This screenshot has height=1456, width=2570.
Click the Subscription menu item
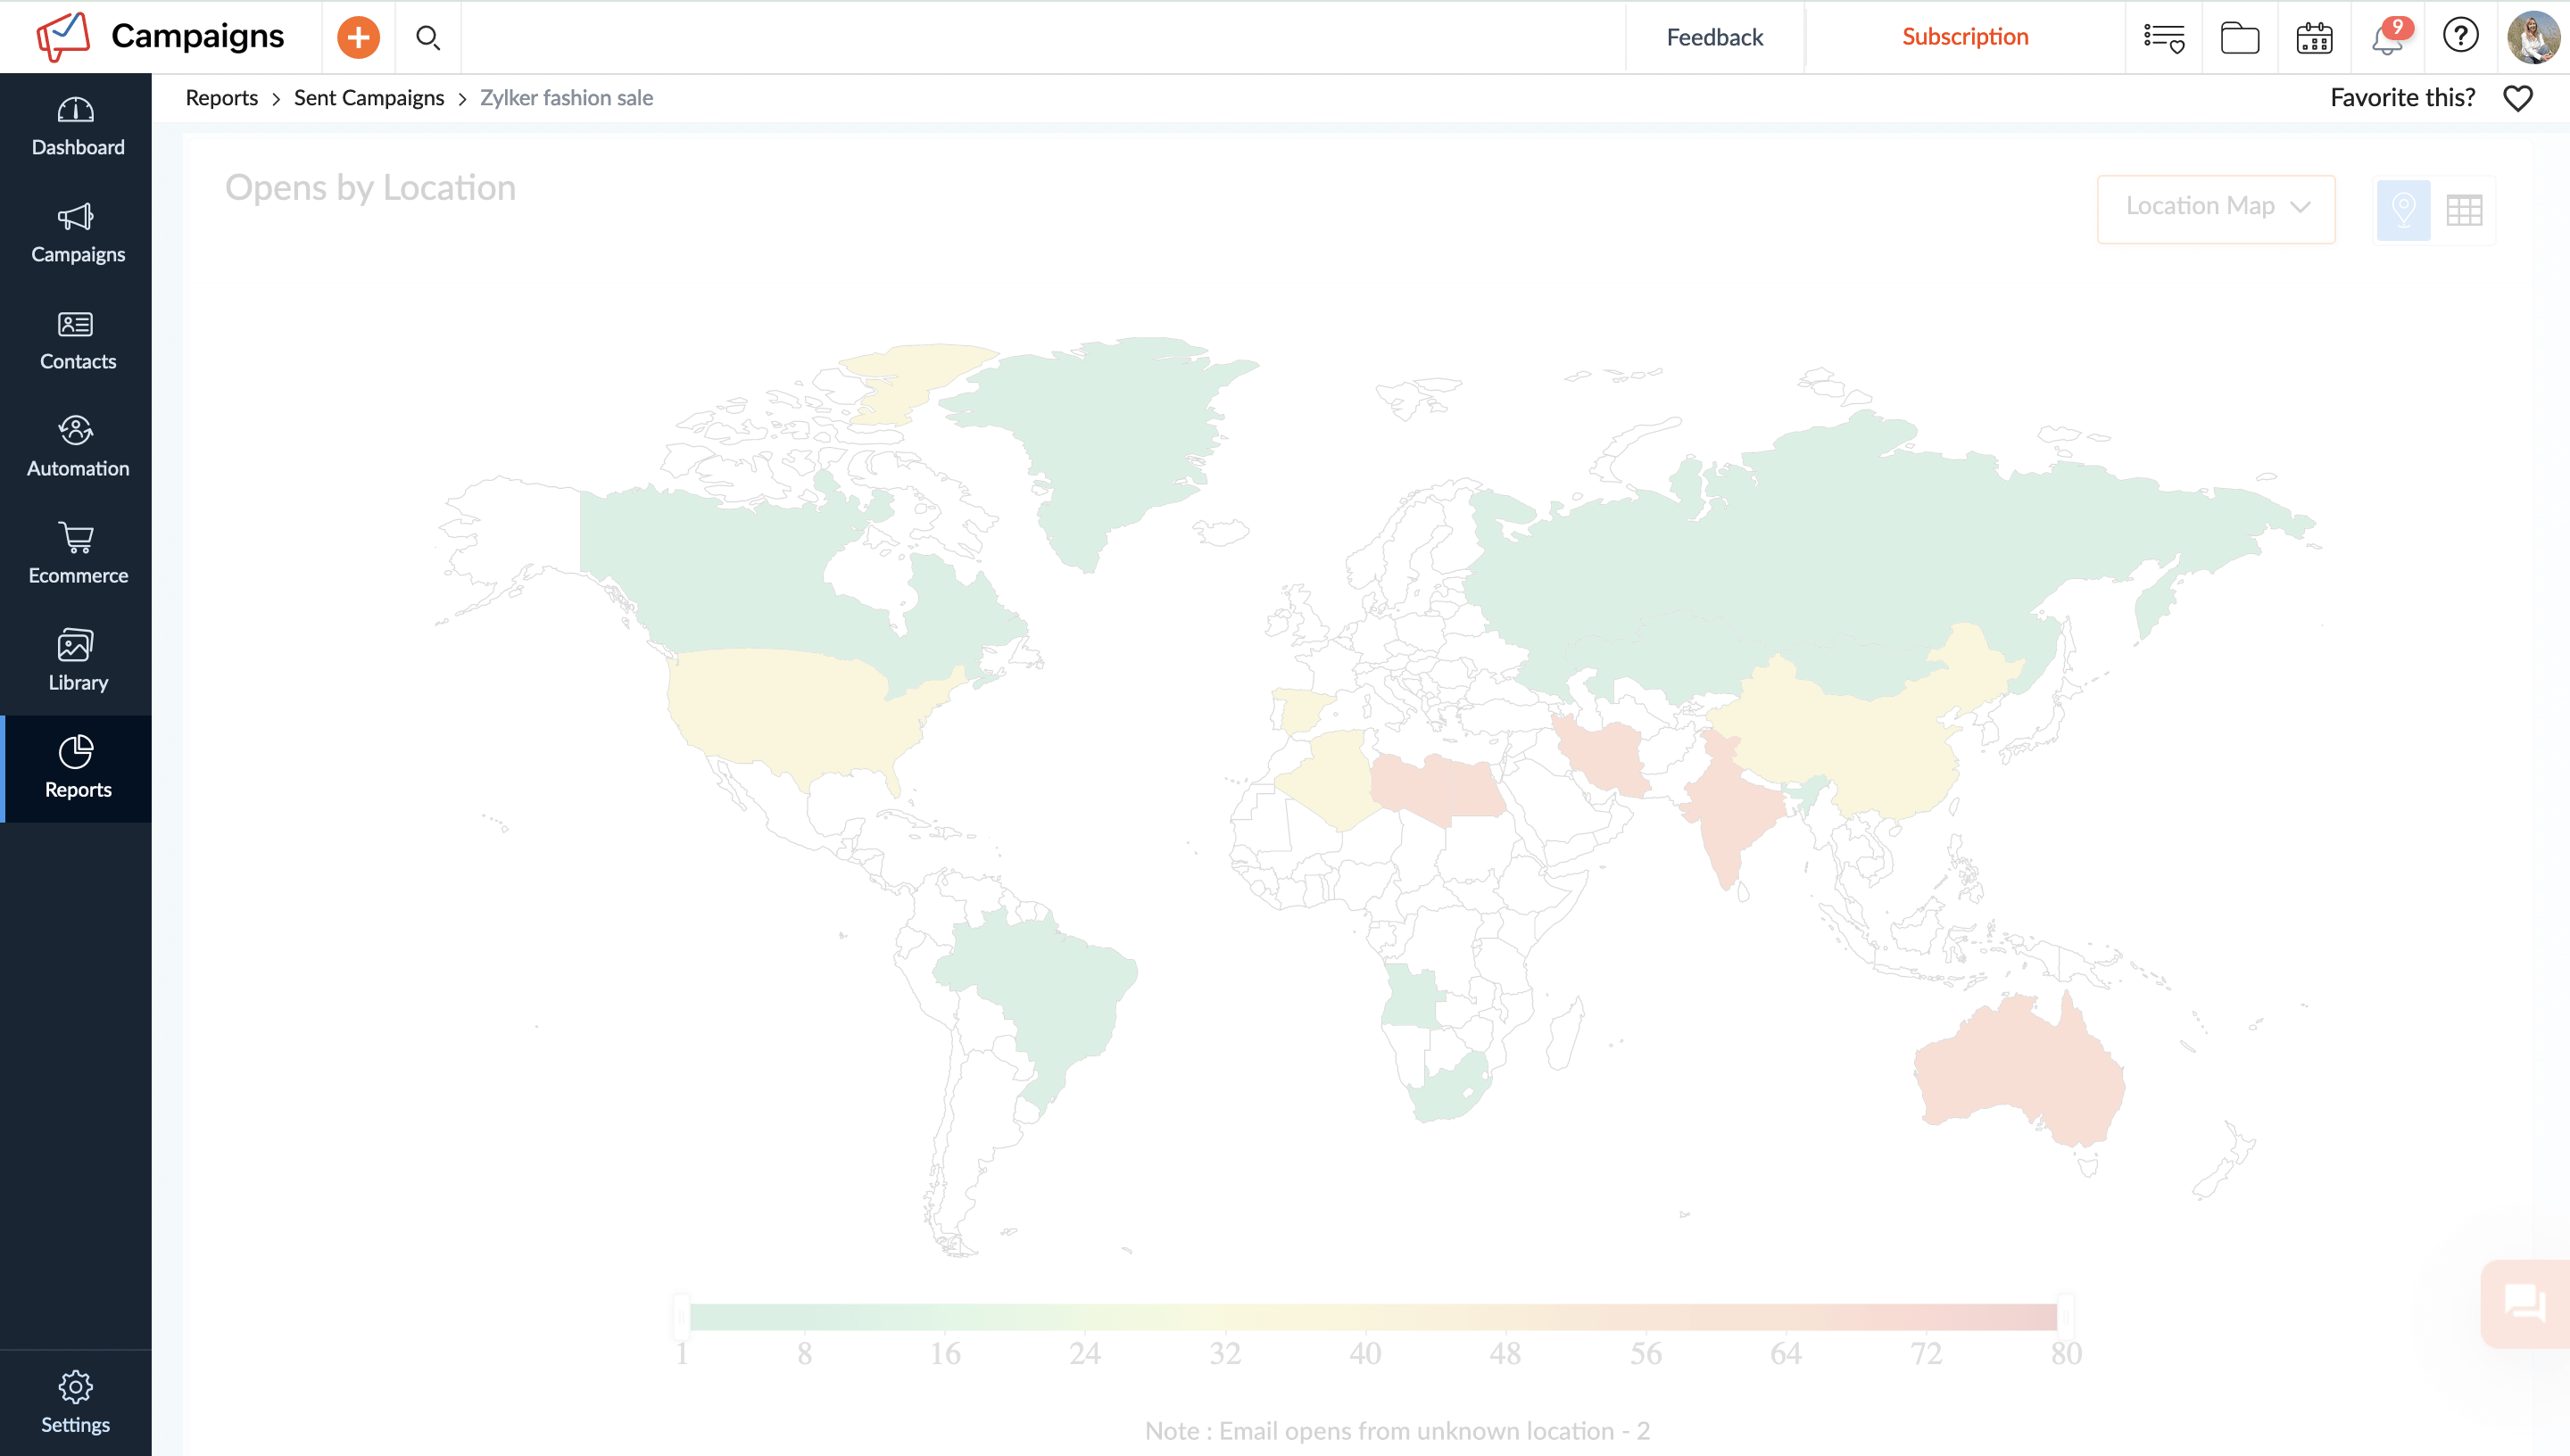[x=1965, y=37]
